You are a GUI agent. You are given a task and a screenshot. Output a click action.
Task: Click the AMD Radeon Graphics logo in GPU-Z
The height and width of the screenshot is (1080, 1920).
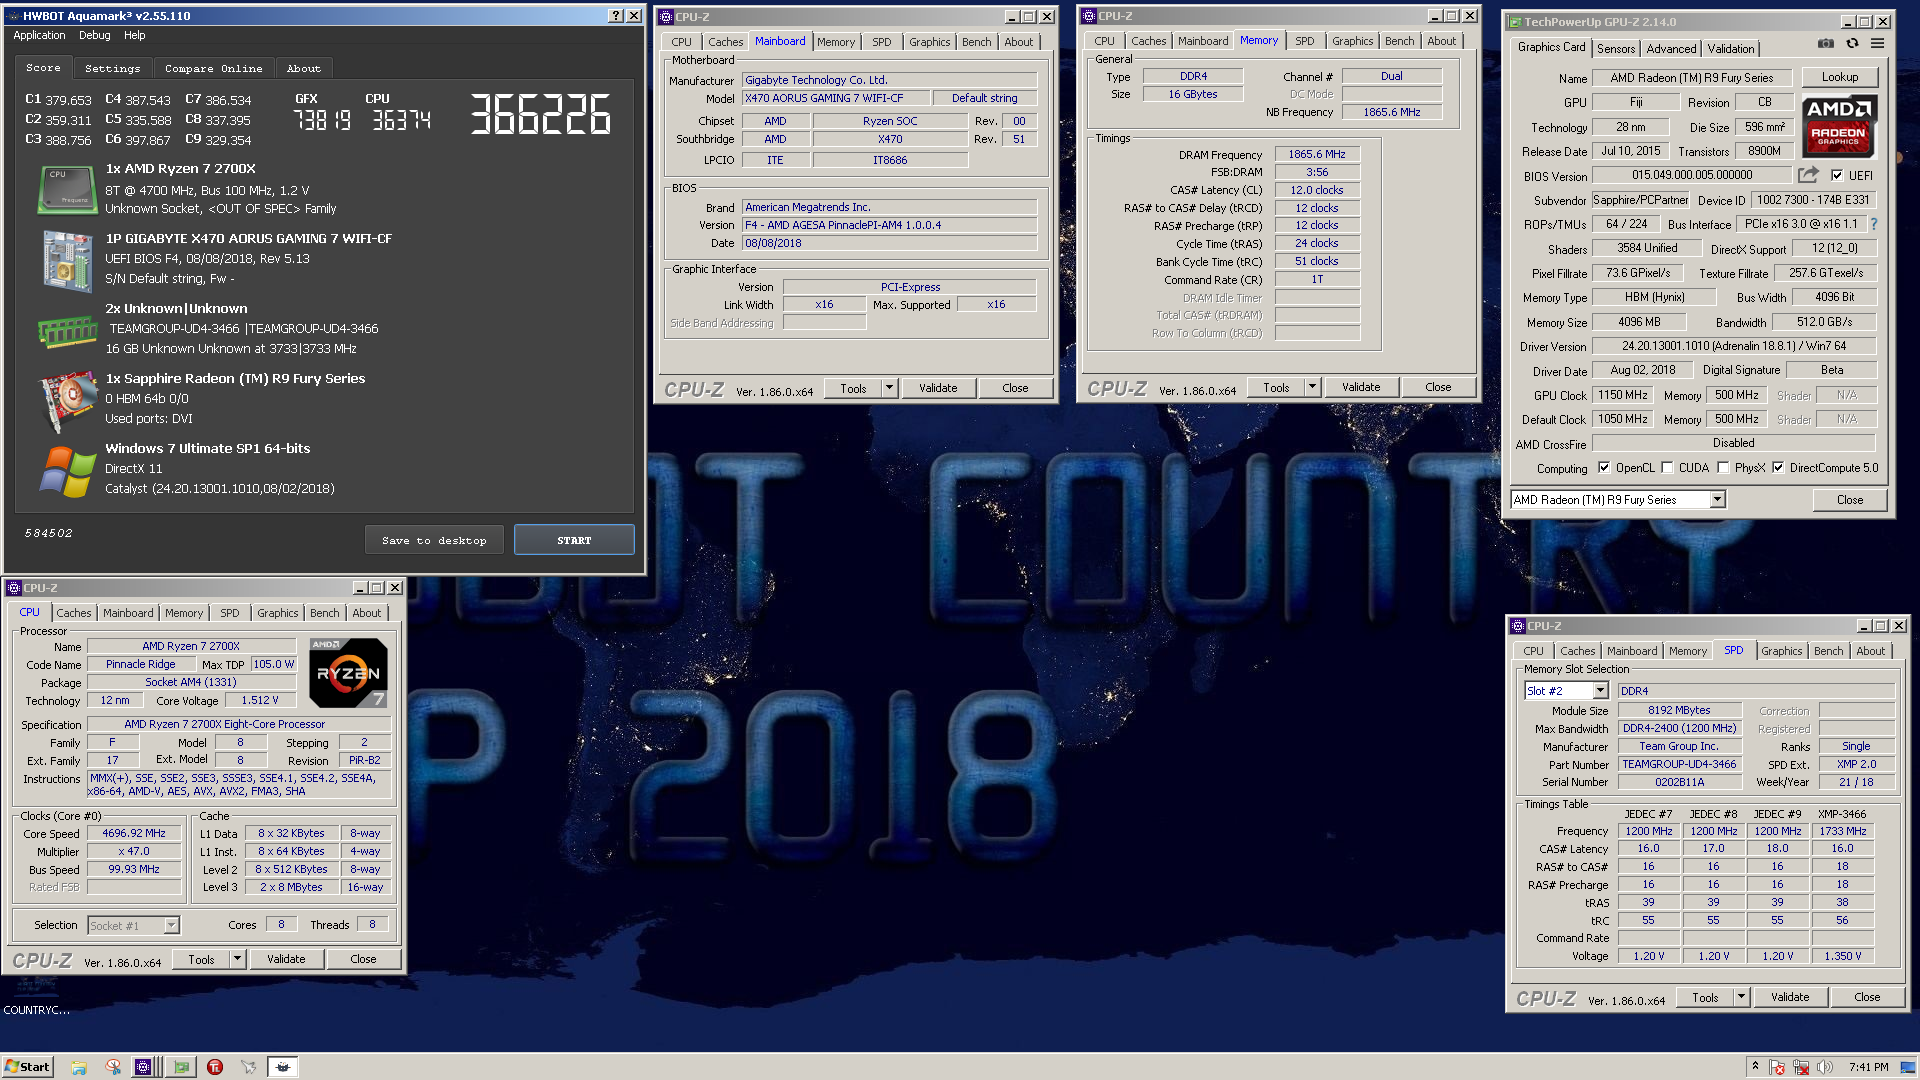click(1839, 127)
